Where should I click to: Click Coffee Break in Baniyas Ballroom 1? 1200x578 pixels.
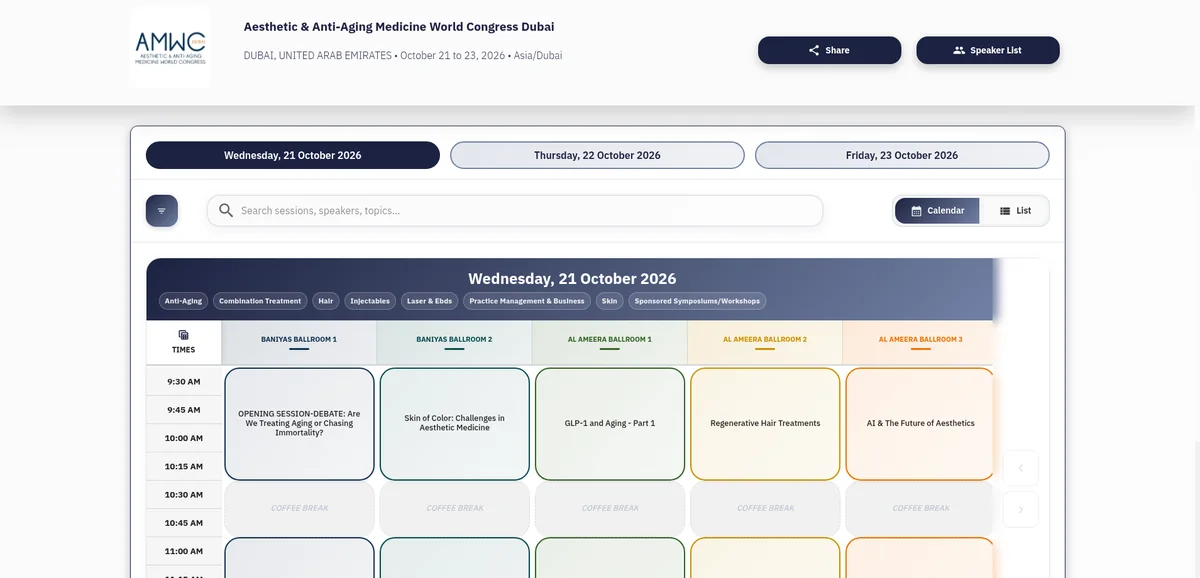point(299,508)
